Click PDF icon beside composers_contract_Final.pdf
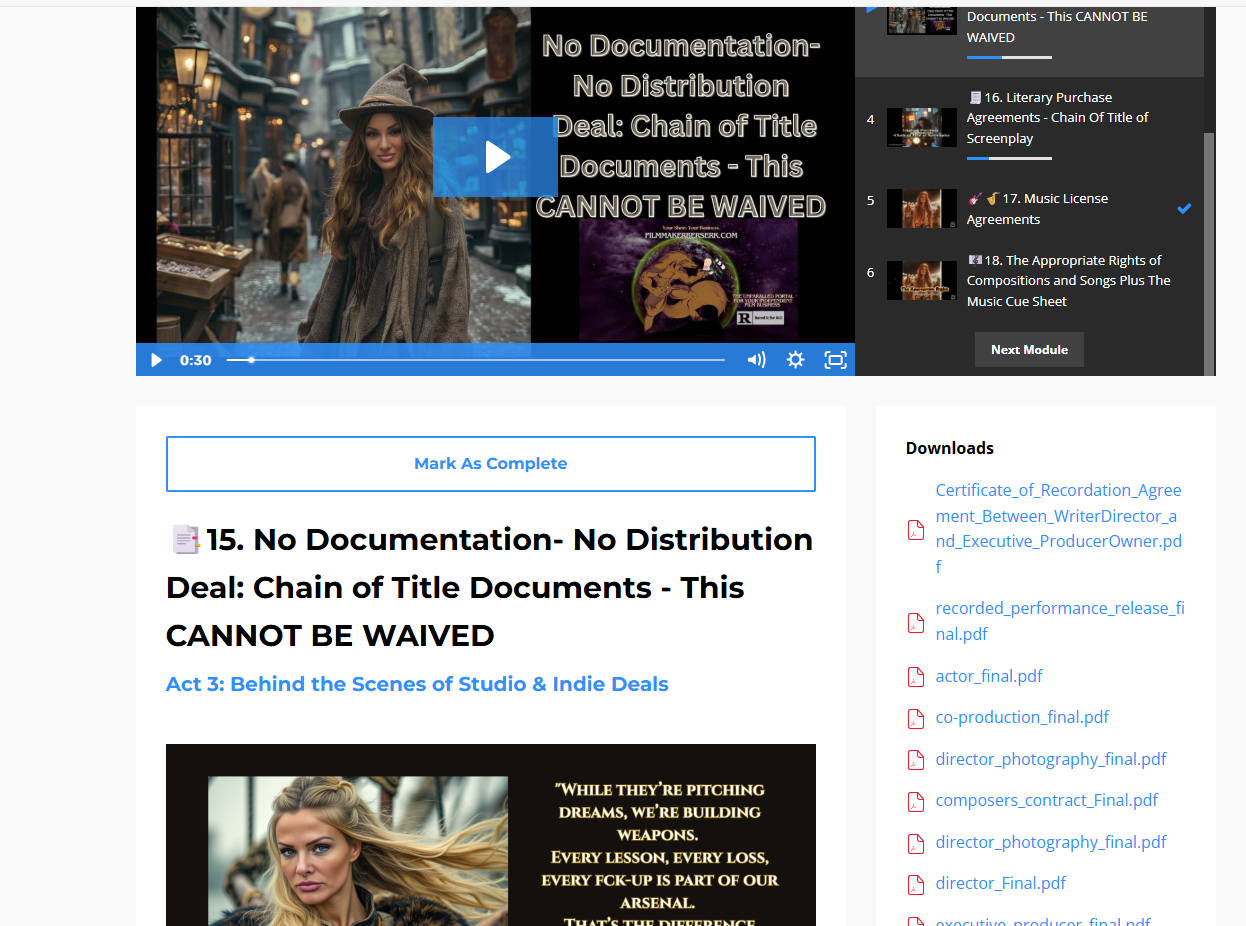1246x926 pixels. (x=915, y=801)
